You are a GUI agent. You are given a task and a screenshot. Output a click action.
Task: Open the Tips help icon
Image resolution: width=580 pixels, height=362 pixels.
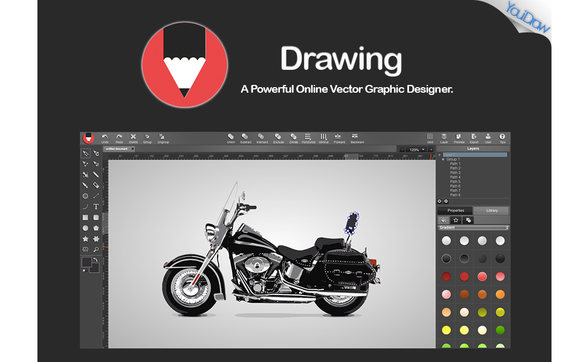[x=502, y=137]
